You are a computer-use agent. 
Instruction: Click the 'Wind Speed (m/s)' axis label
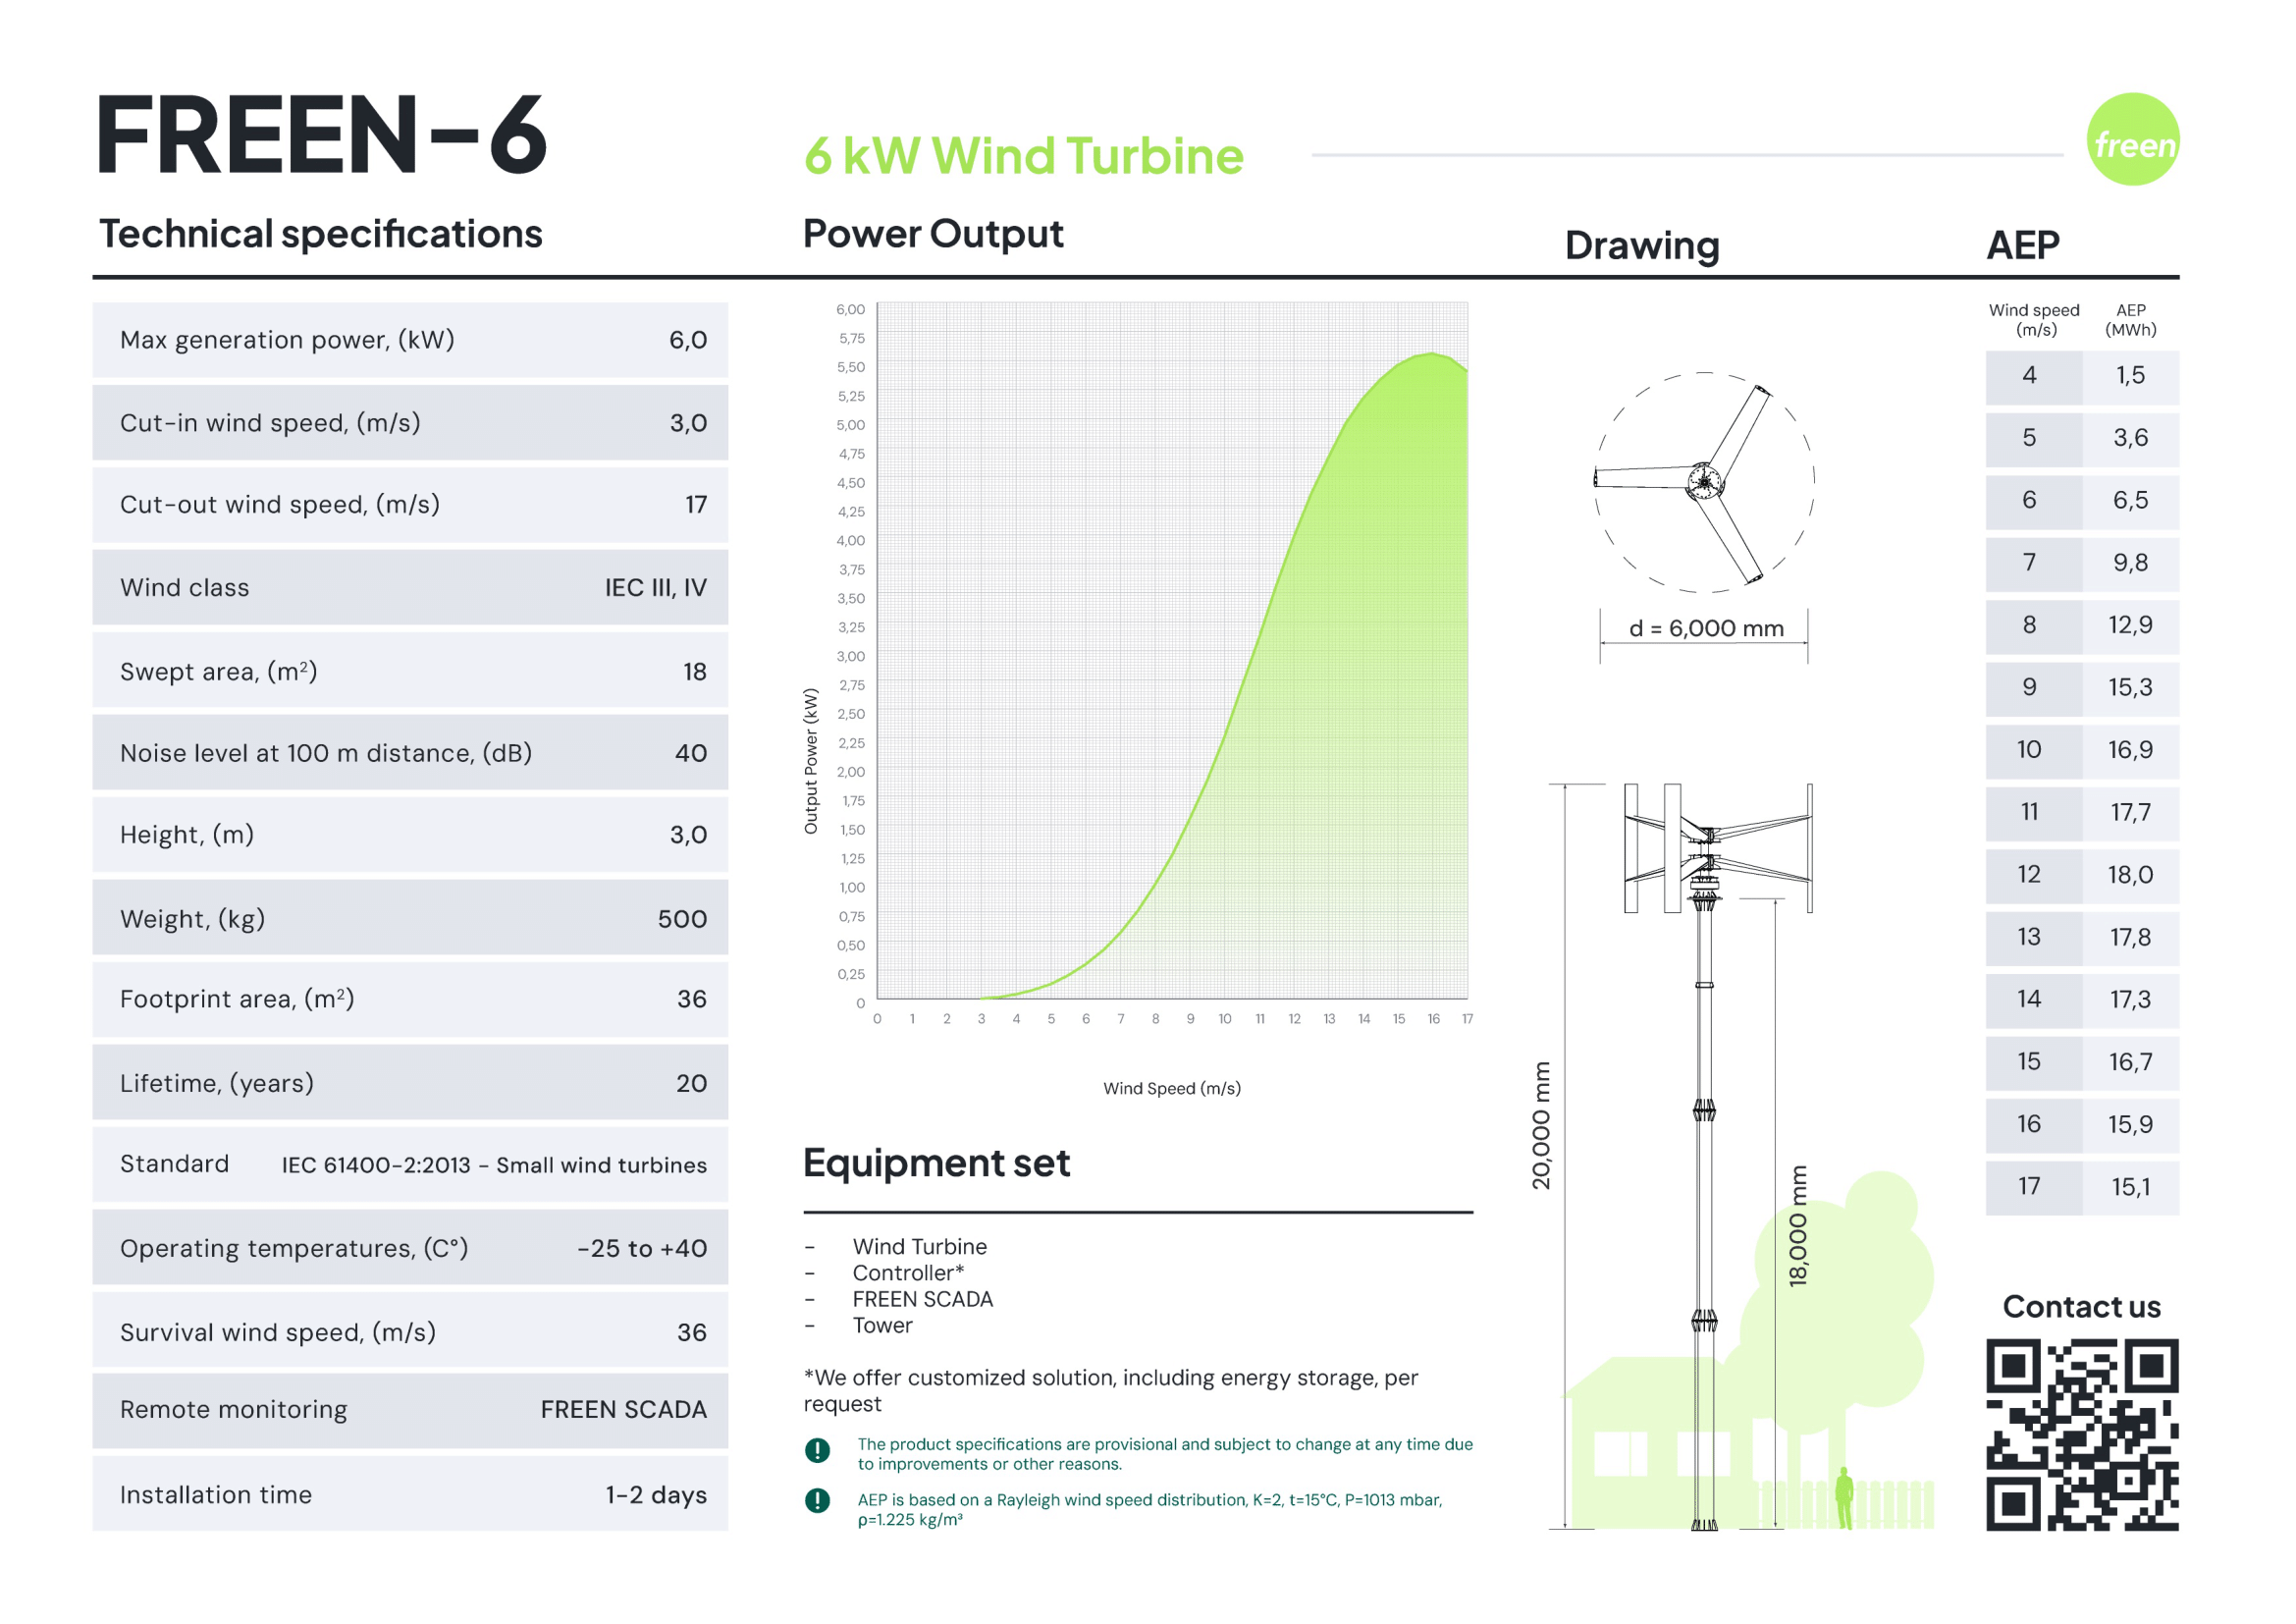(1172, 1088)
